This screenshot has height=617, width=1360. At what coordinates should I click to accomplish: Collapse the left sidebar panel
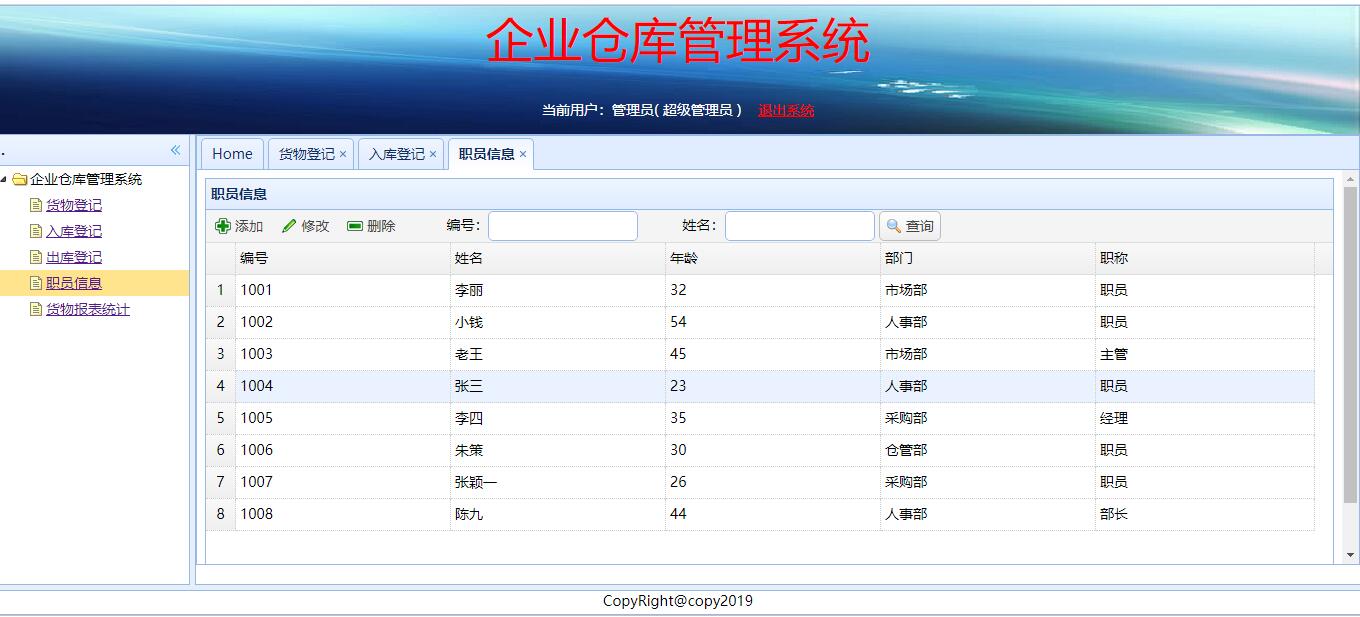point(175,150)
